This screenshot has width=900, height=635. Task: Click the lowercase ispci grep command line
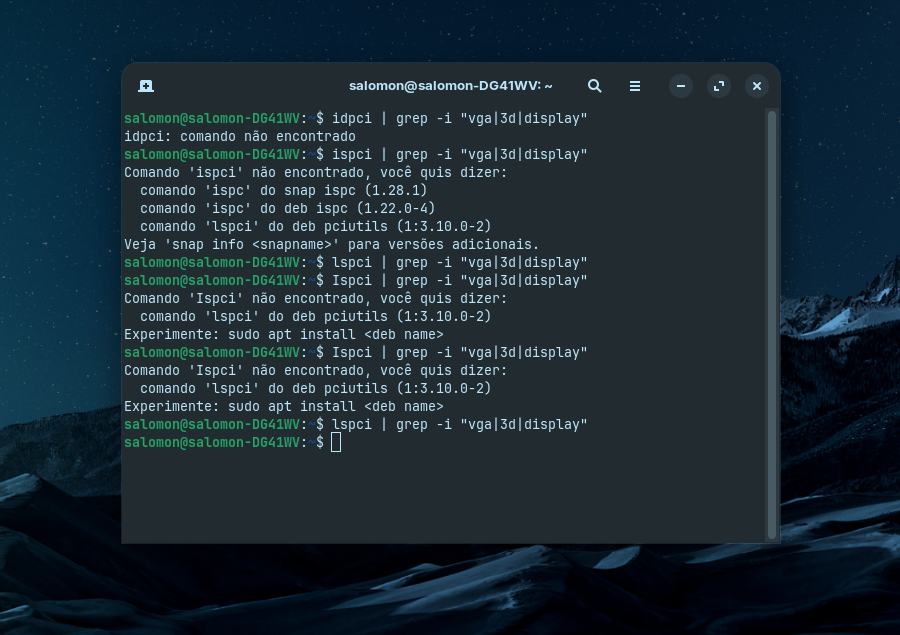[x=459, y=154]
